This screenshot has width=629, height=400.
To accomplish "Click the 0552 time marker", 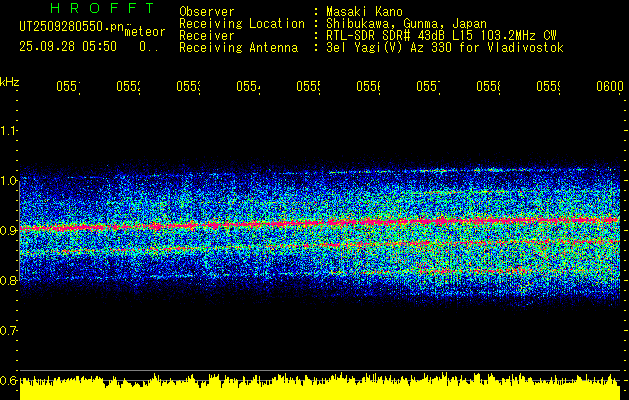I will (128, 86).
